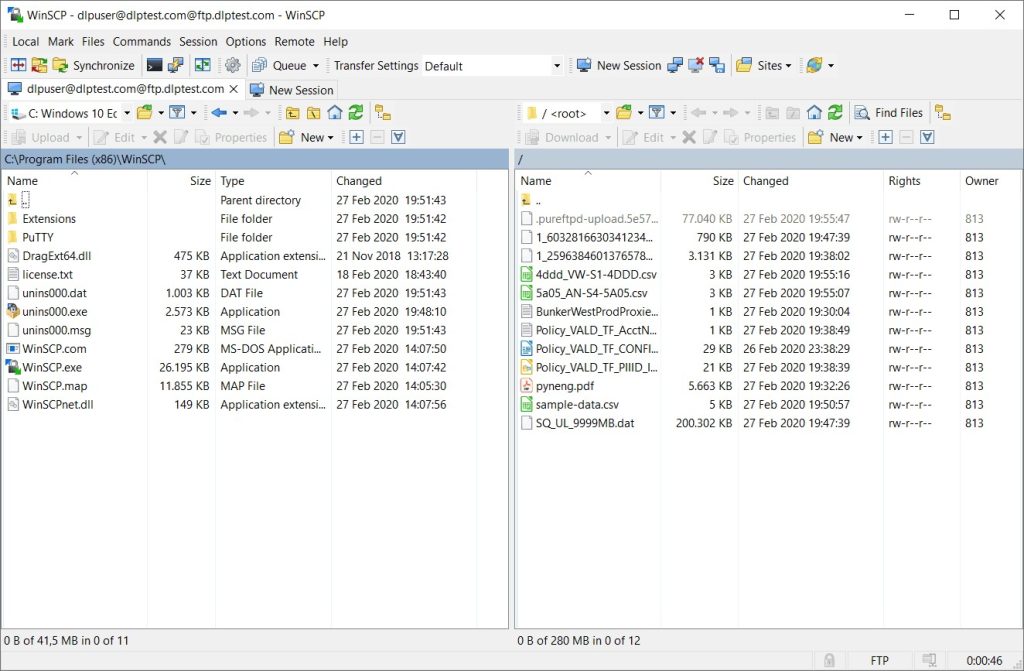The width and height of the screenshot is (1024, 671).
Task: Sort local files by Name column
Action: coord(75,181)
